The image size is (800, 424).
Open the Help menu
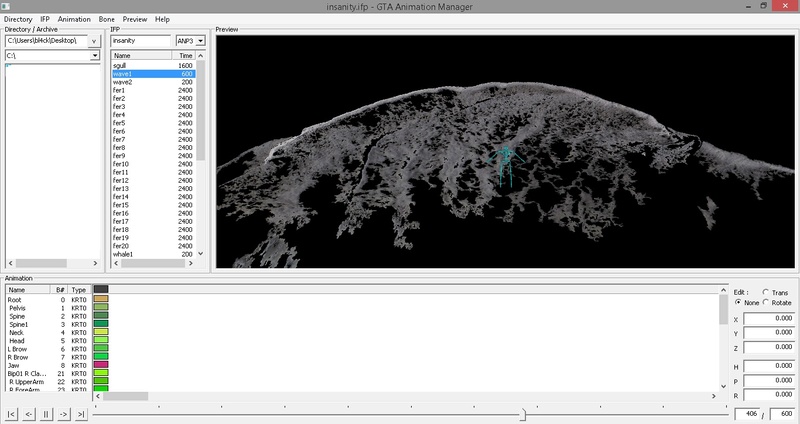coord(162,19)
